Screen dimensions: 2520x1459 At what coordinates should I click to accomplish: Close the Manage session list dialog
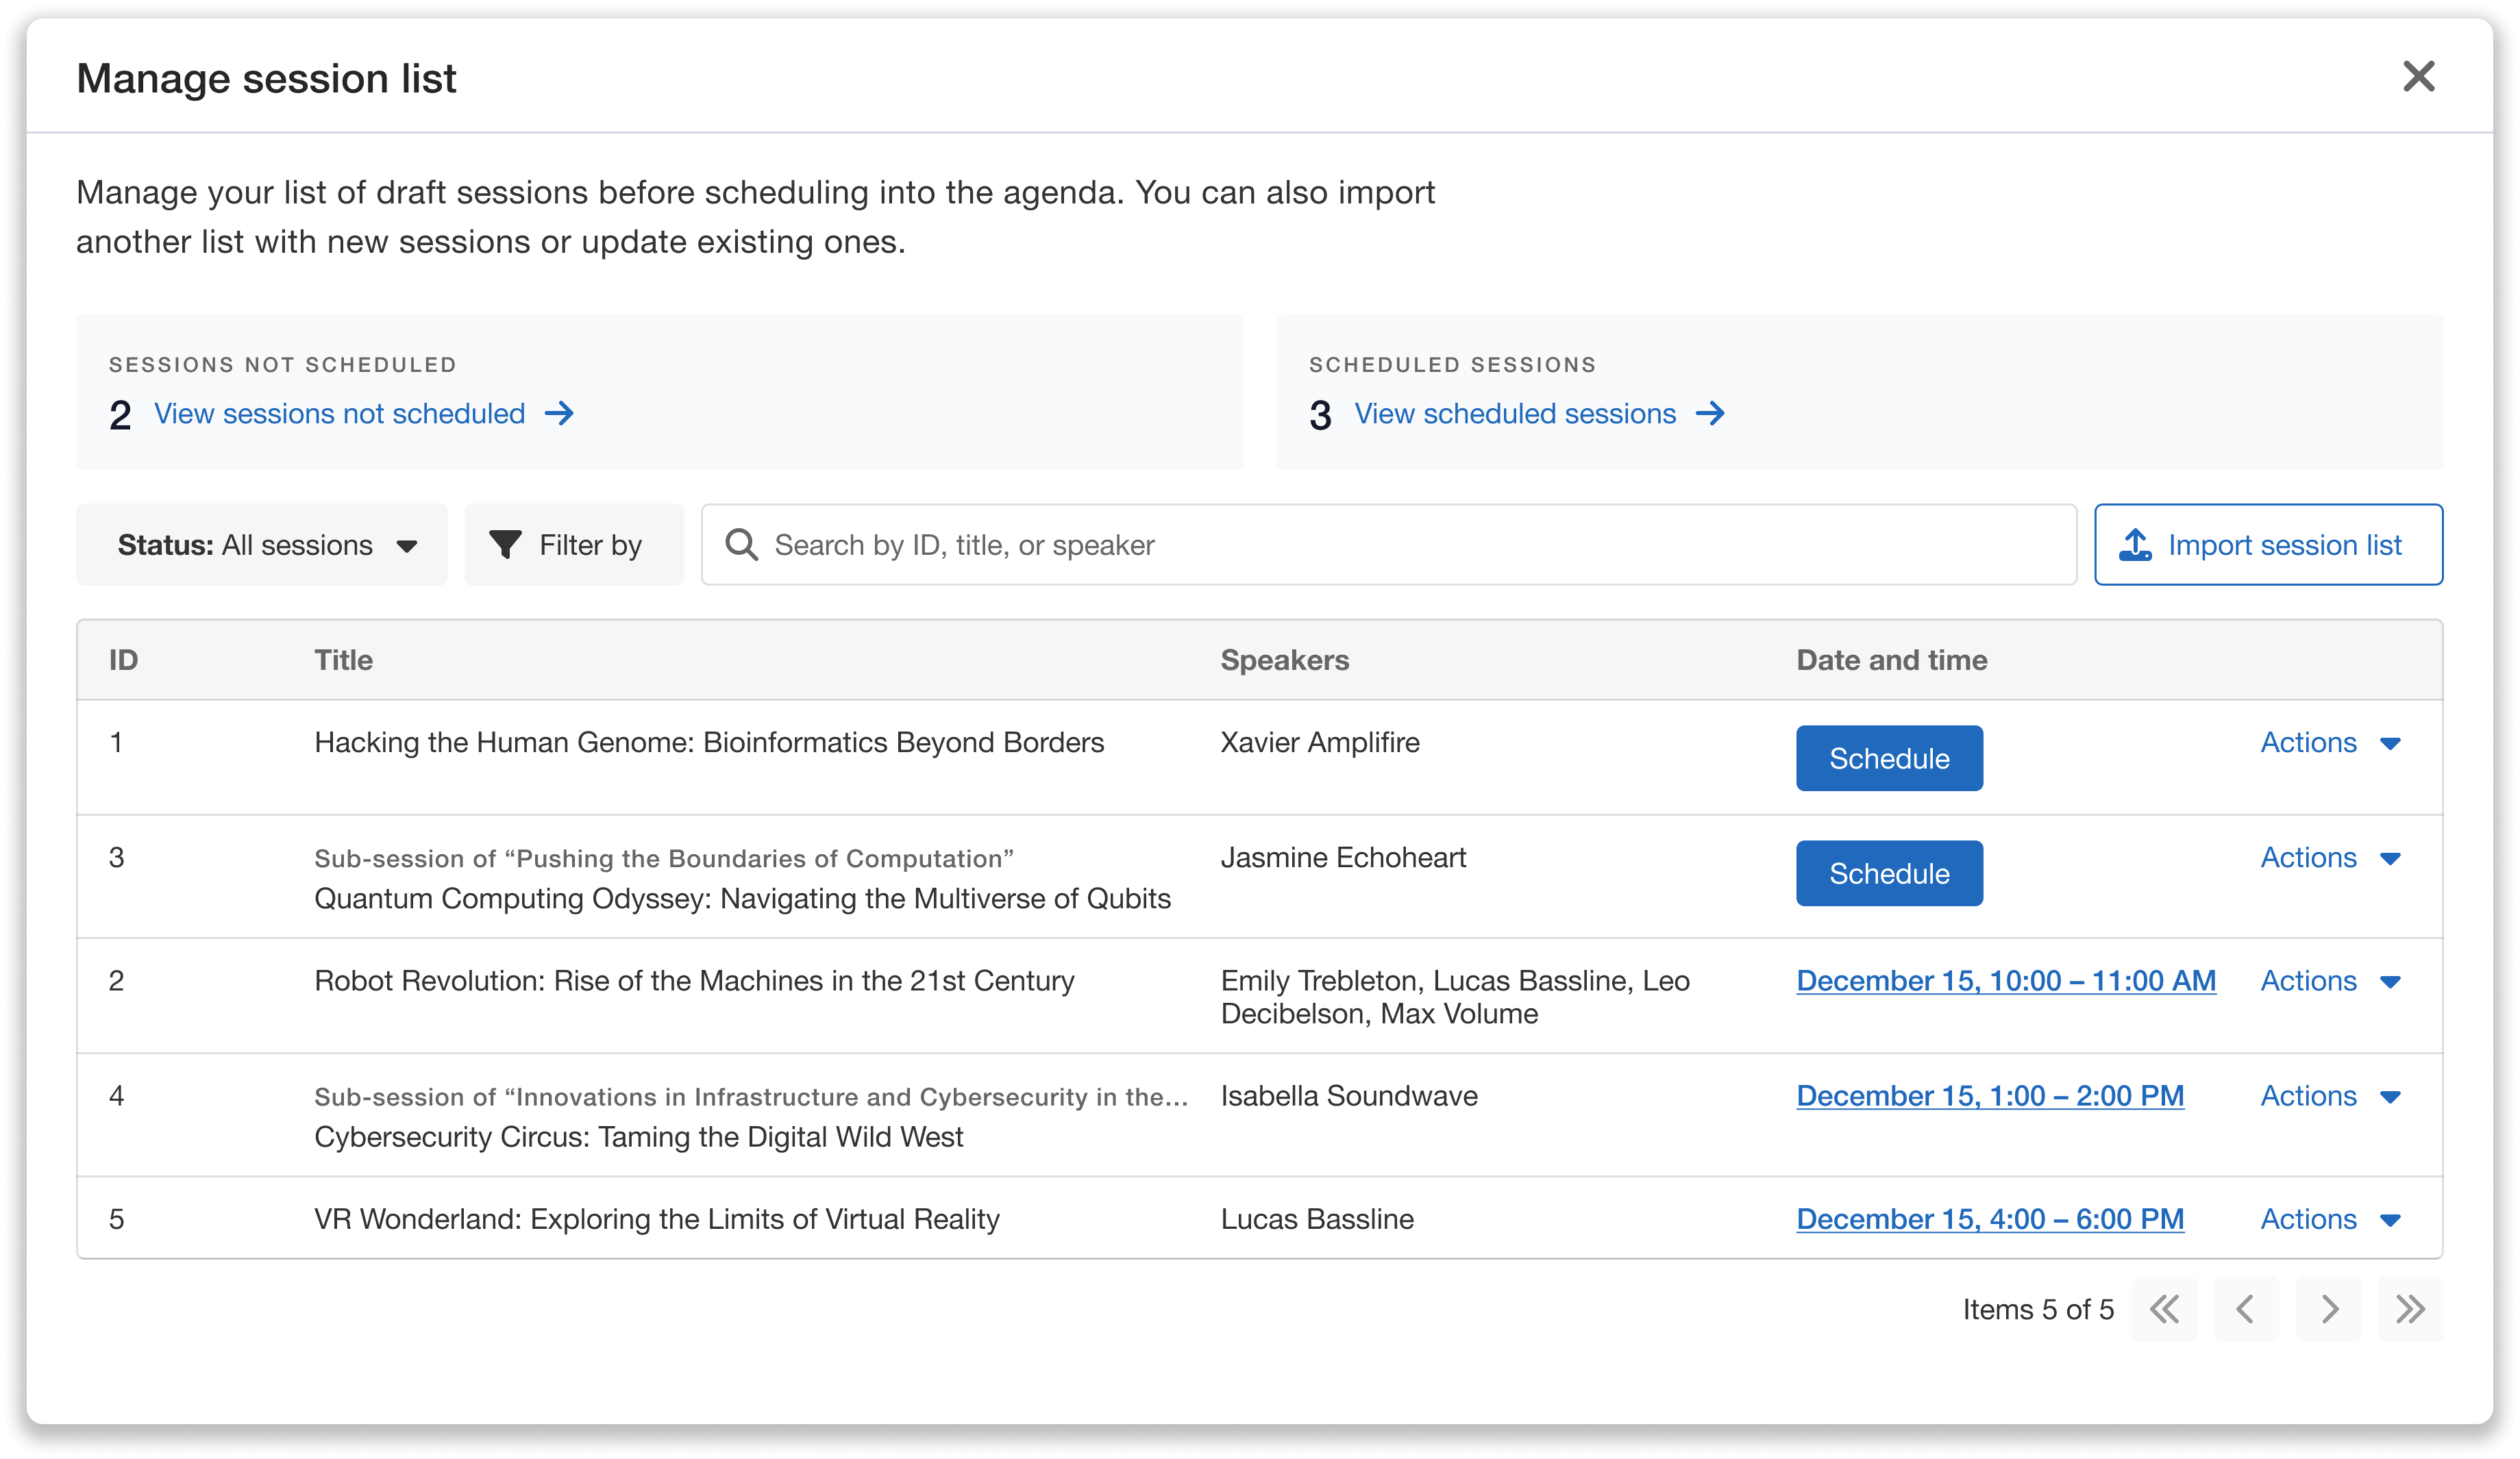coord(2419,77)
